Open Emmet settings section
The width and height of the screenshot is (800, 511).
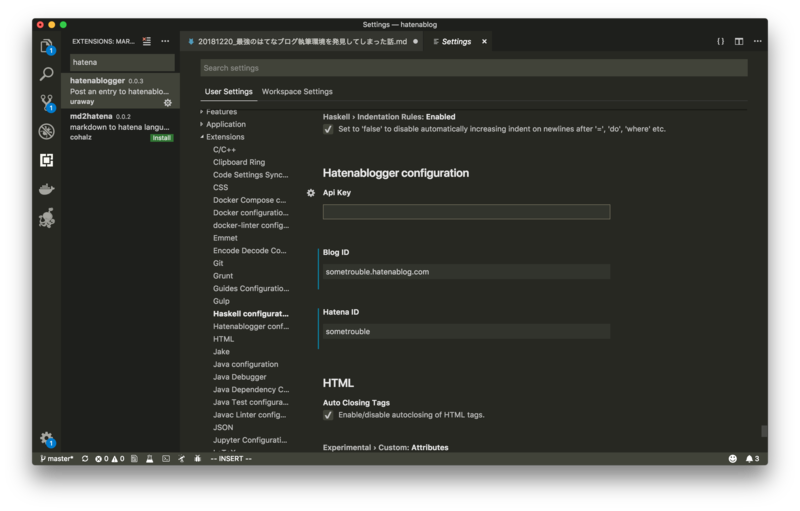[x=225, y=238]
